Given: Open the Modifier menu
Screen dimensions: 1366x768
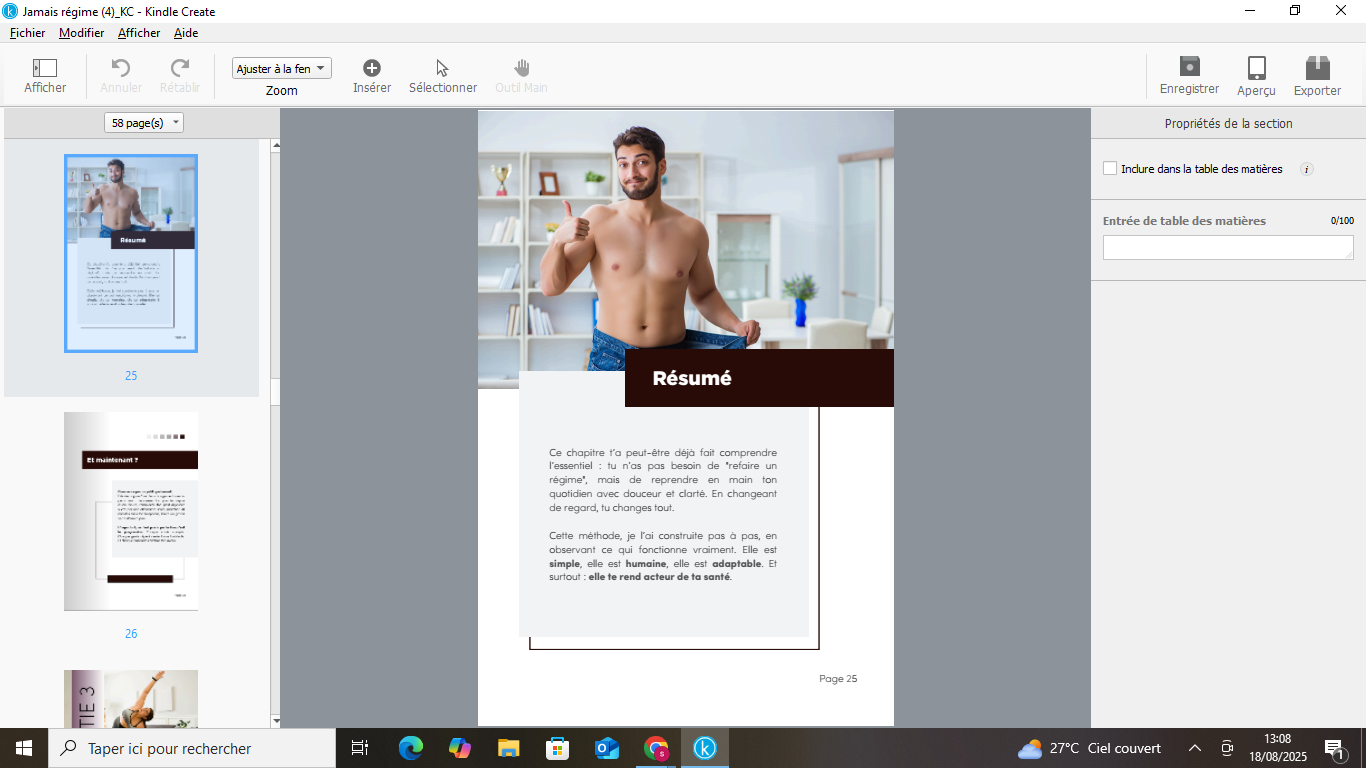Looking at the screenshot, I should pos(81,33).
